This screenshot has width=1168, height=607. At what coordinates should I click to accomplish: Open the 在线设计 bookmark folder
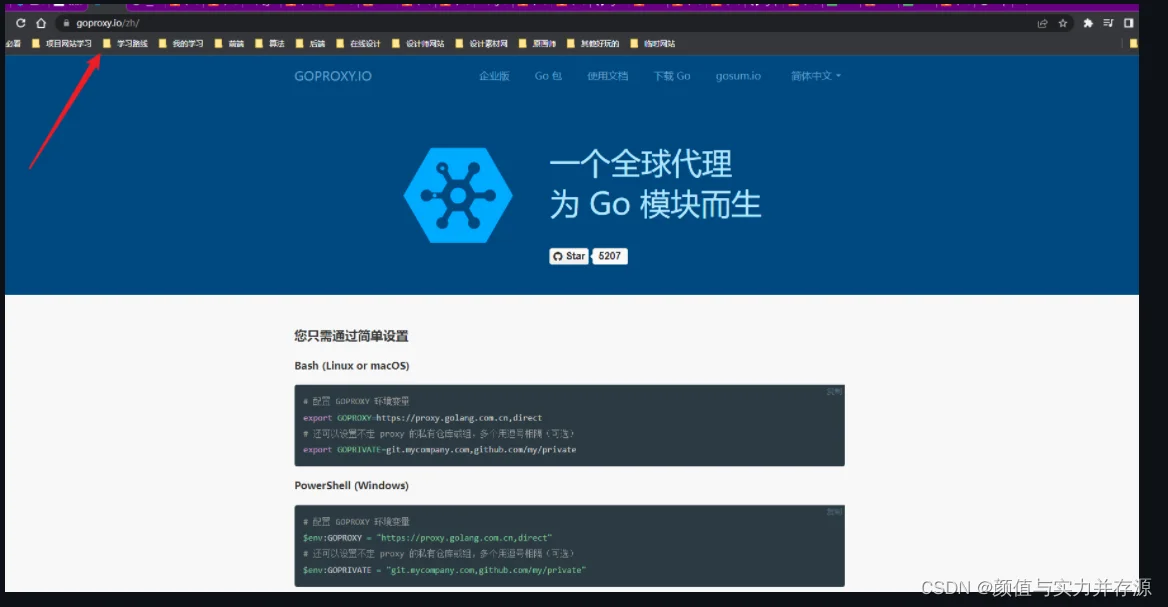tap(358, 44)
